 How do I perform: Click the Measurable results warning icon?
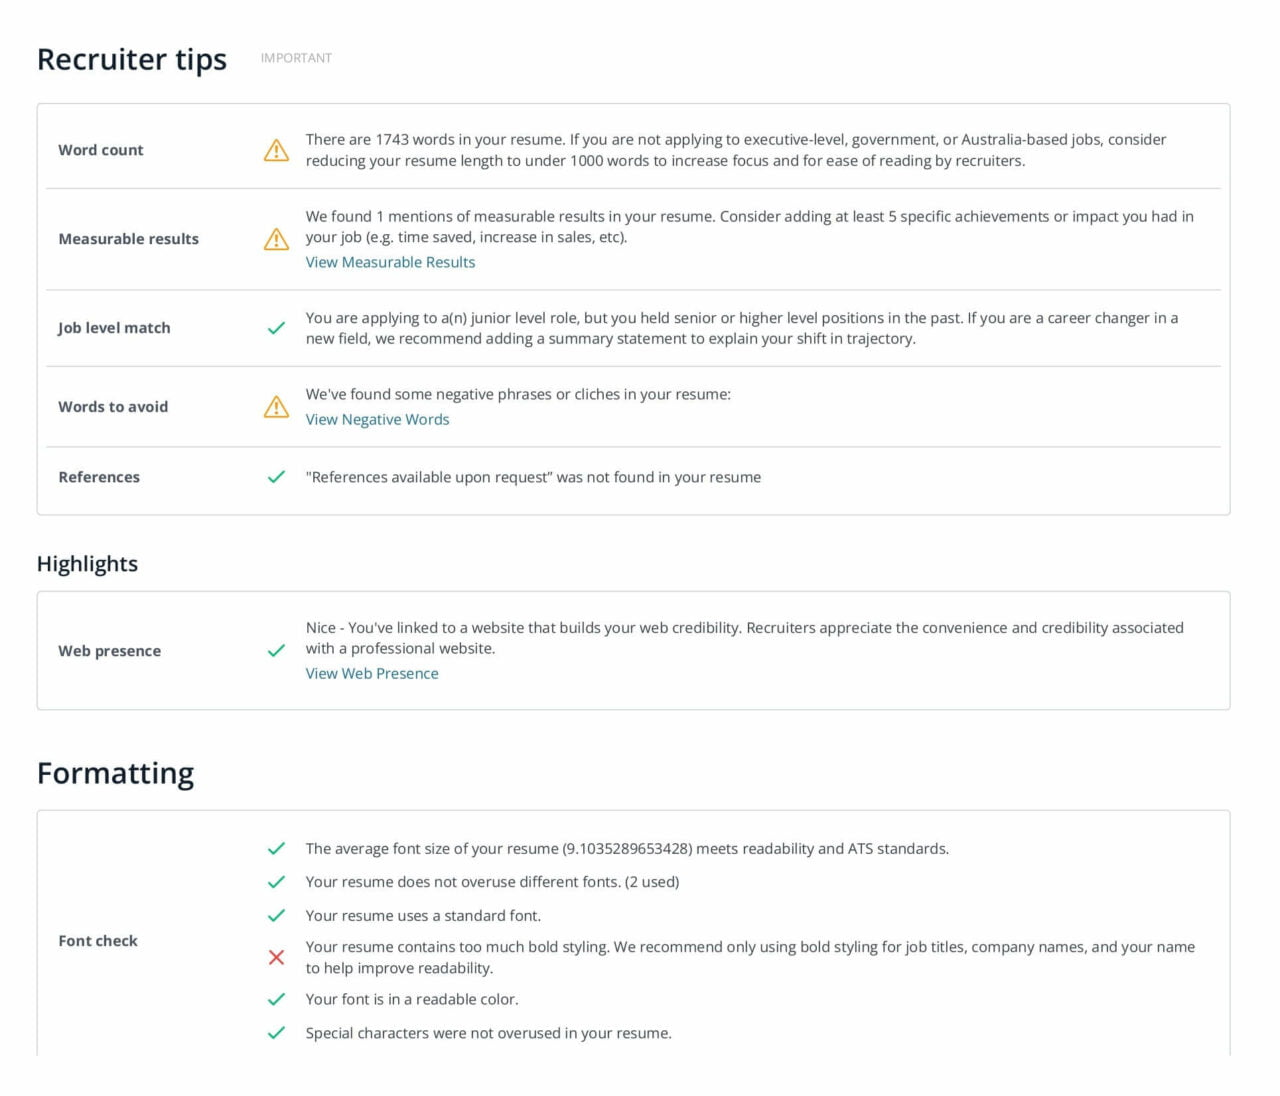click(x=276, y=239)
